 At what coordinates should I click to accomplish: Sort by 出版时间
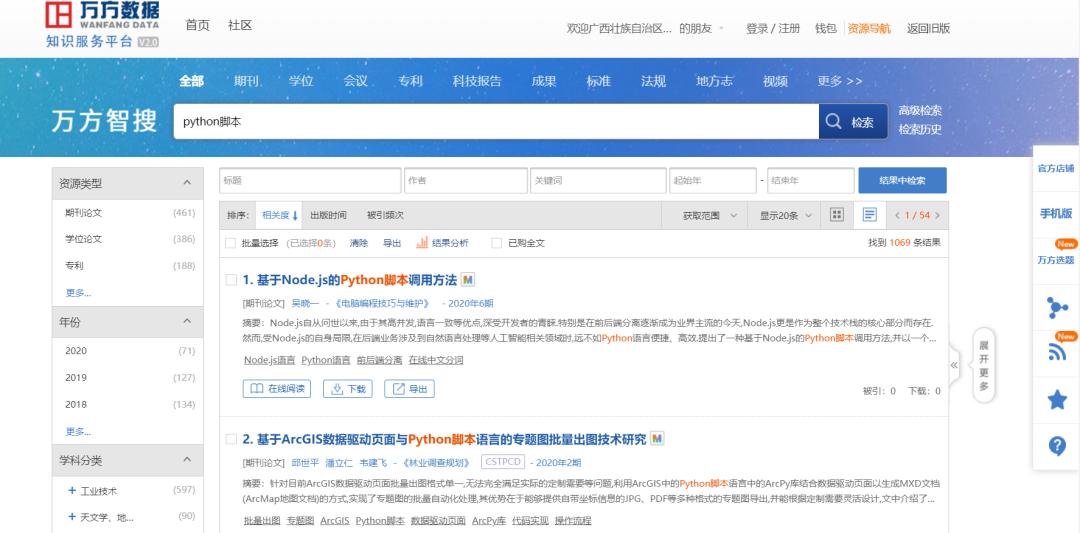coord(329,216)
